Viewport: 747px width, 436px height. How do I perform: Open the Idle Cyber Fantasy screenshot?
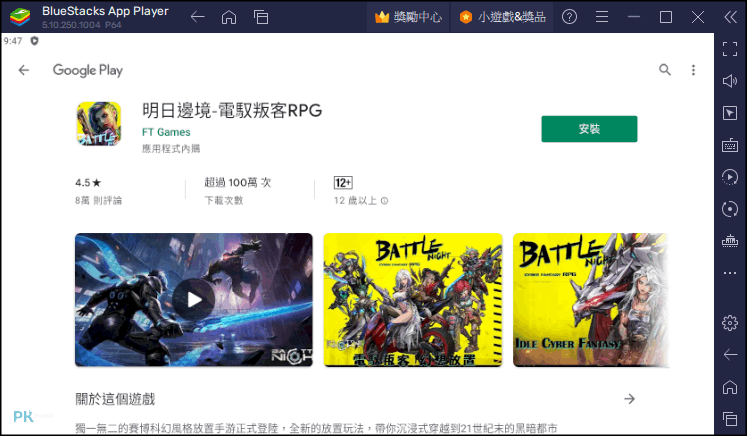pos(591,300)
